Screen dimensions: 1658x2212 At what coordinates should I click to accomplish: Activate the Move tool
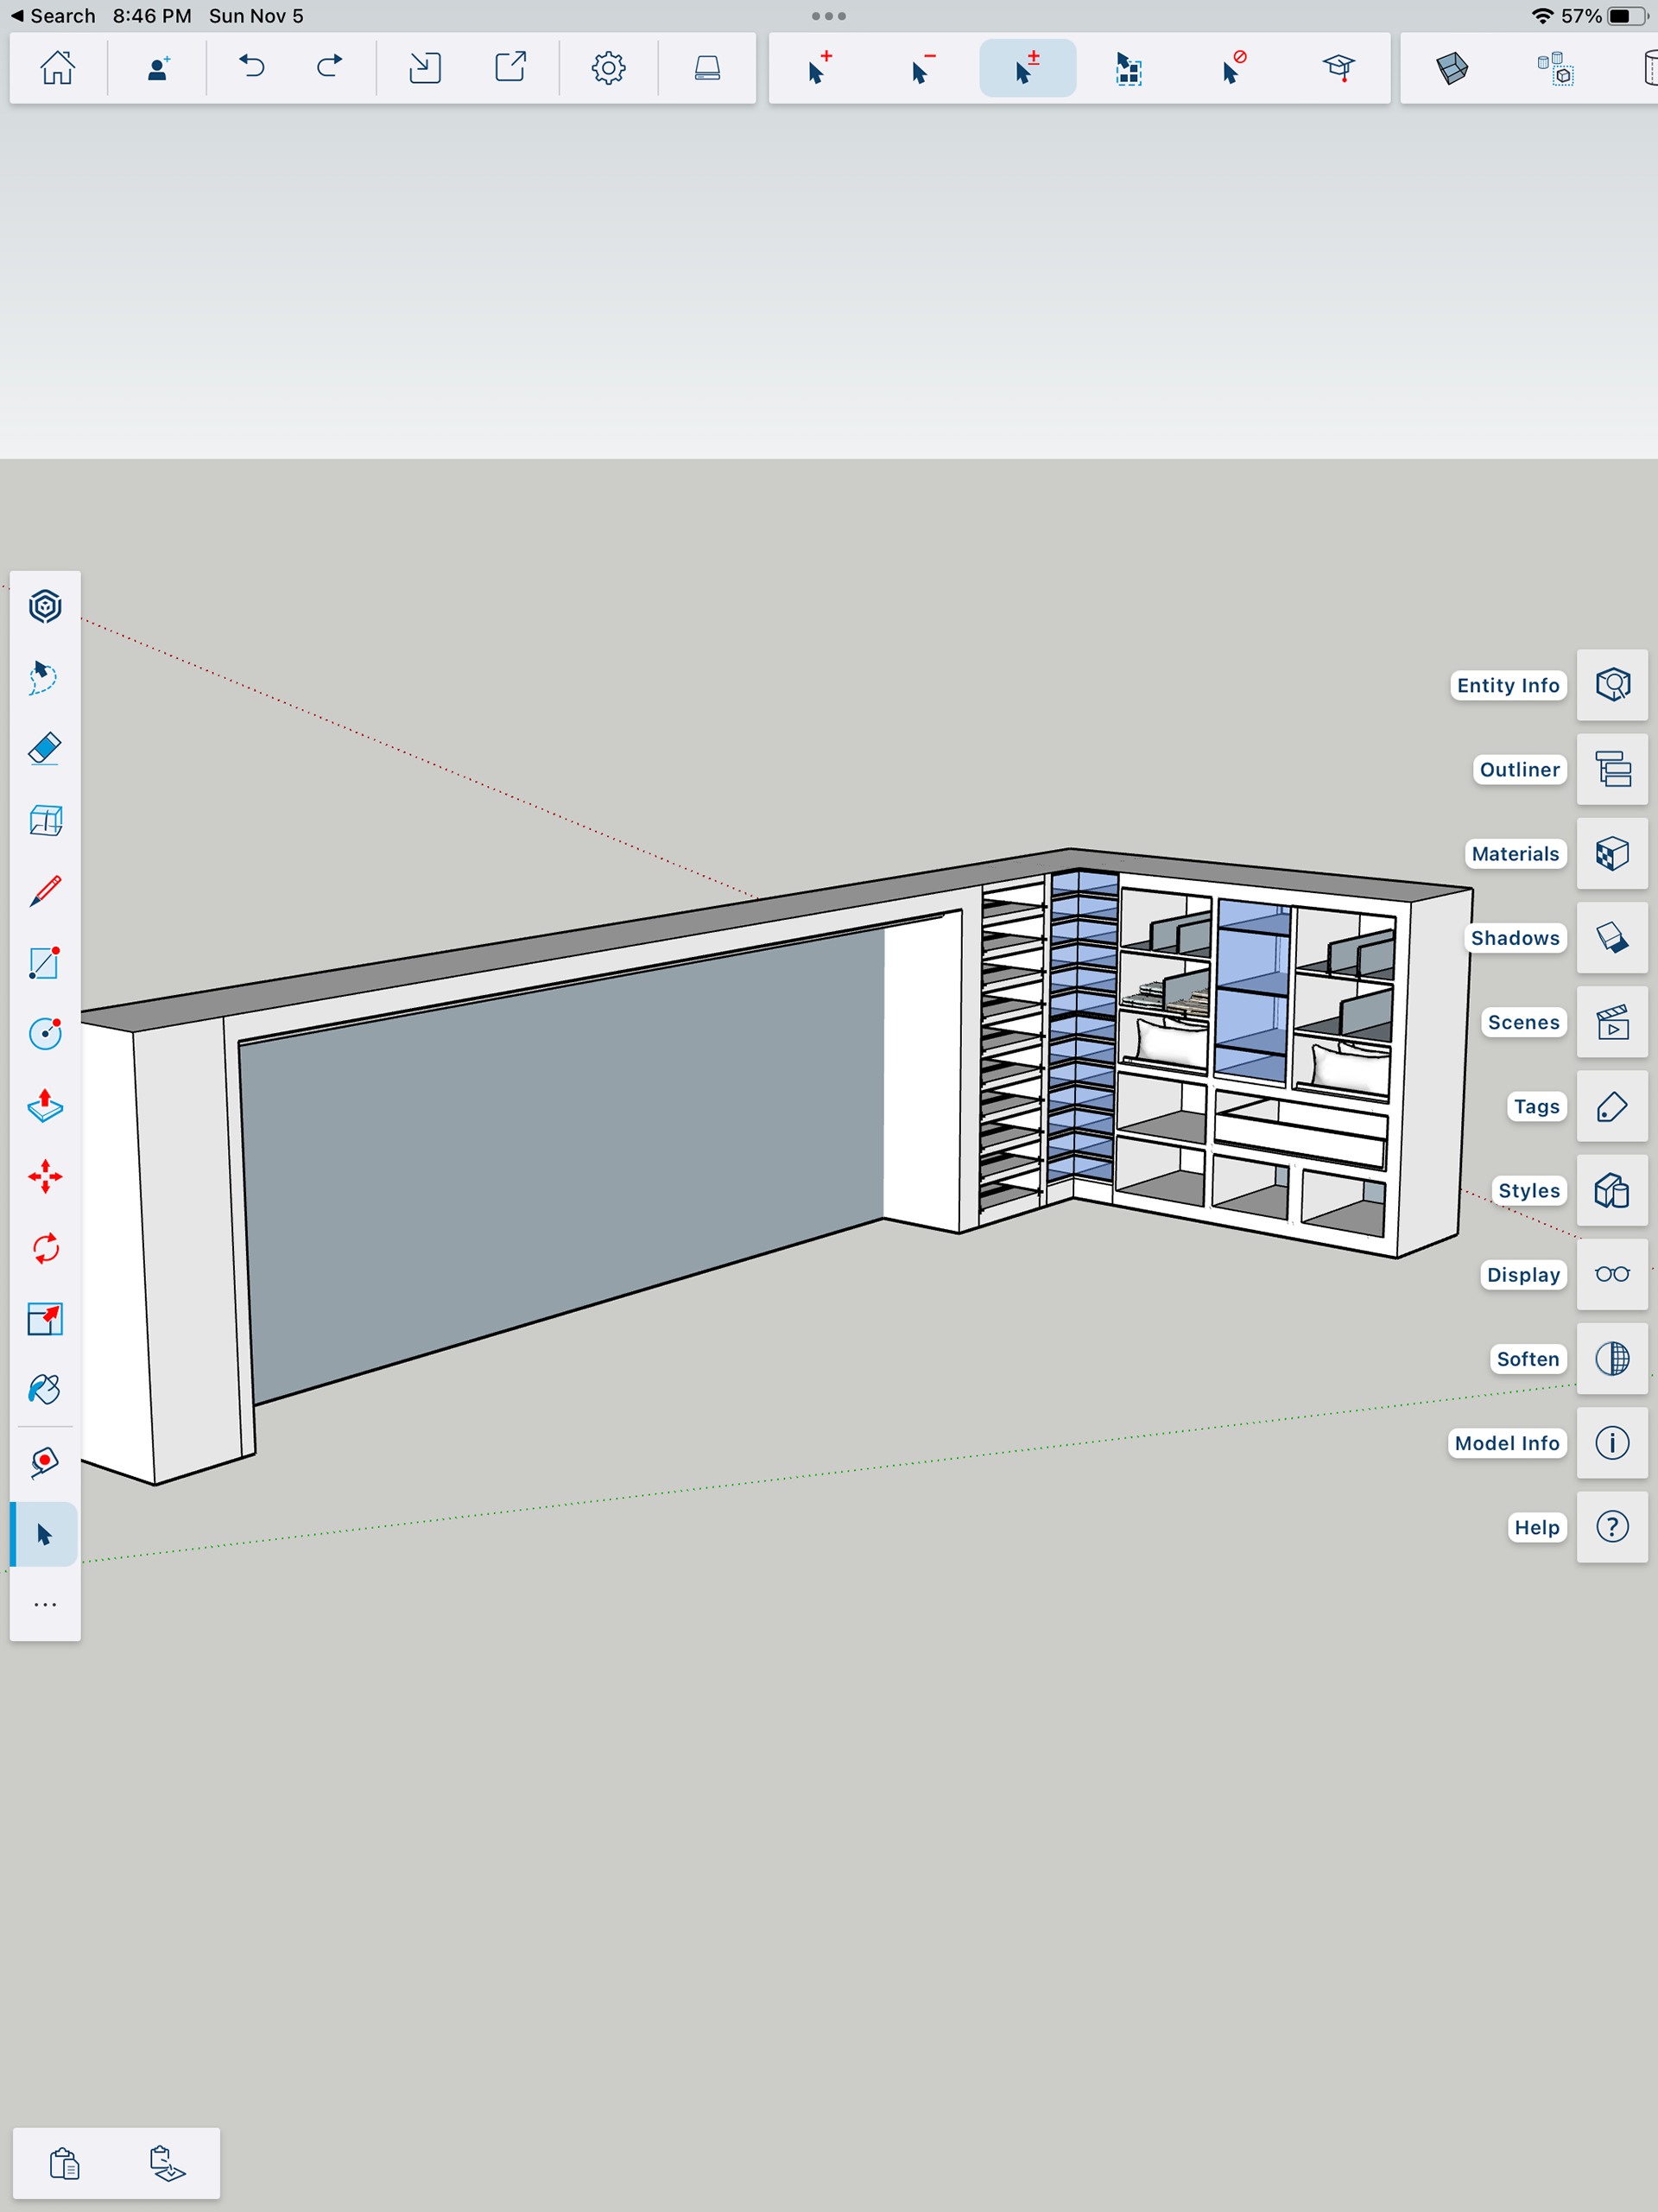point(45,1176)
